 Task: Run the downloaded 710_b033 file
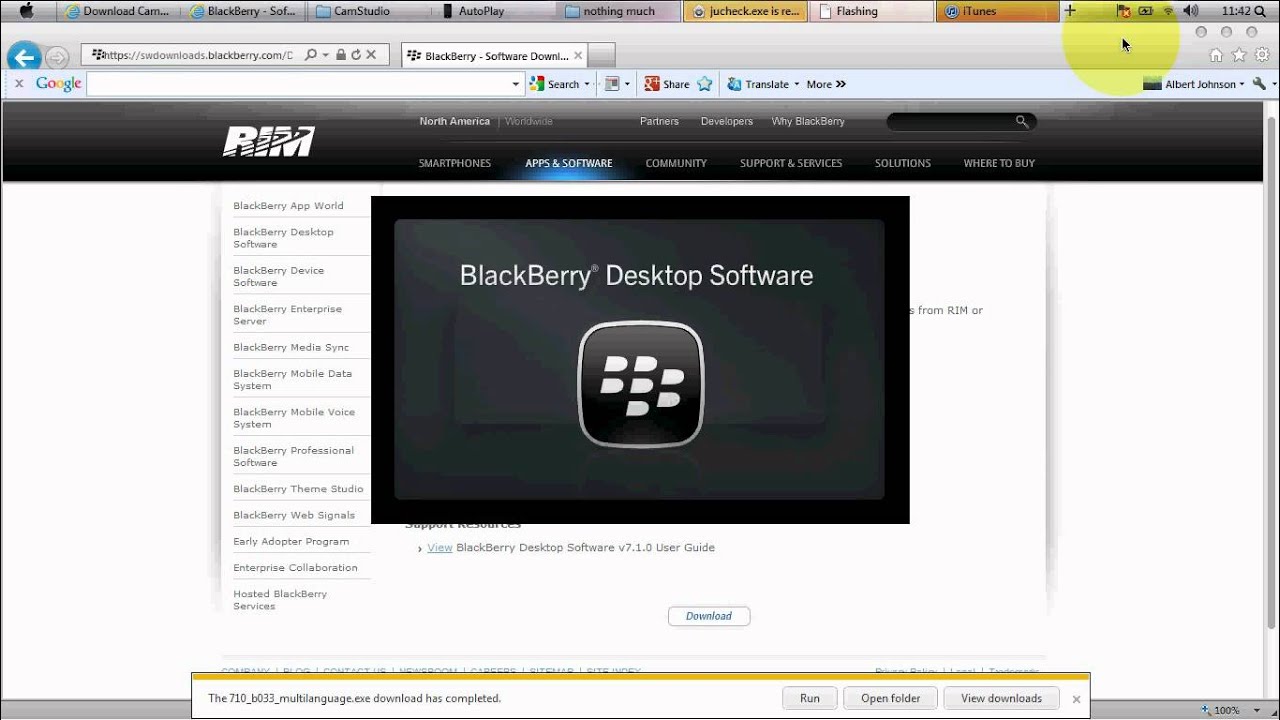[810, 698]
